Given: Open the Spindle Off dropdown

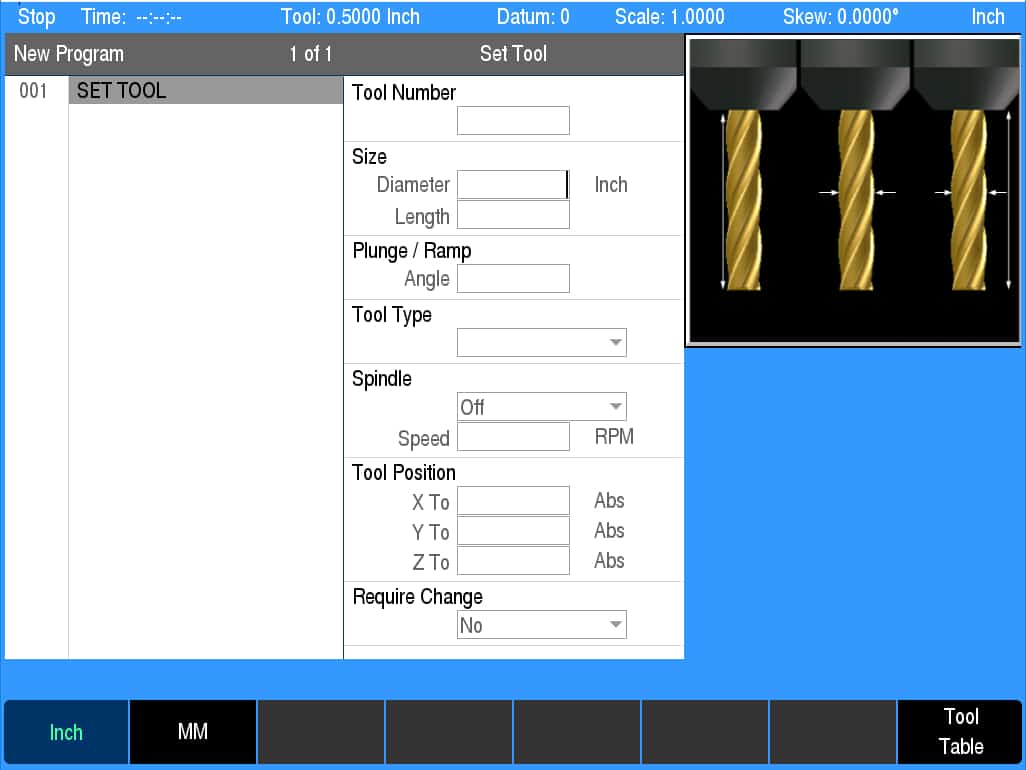Looking at the screenshot, I should 542,406.
